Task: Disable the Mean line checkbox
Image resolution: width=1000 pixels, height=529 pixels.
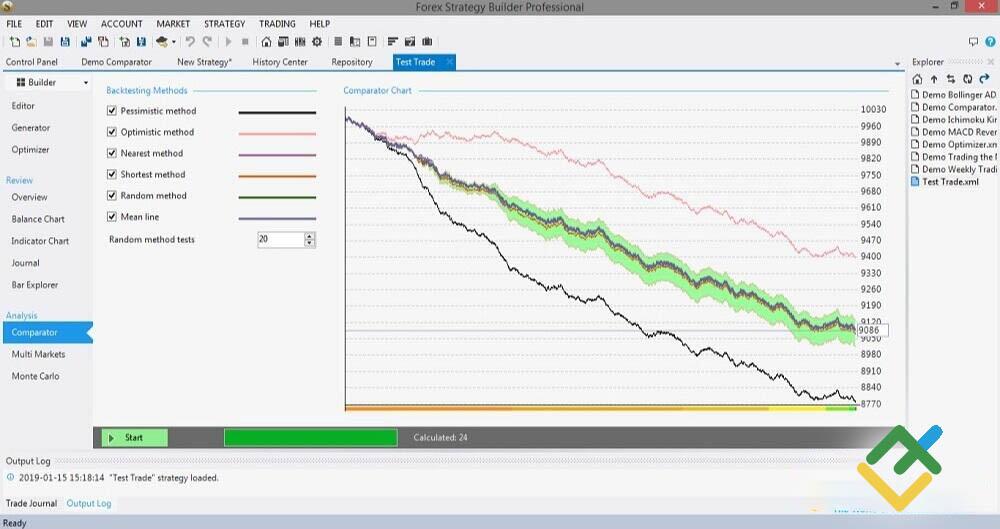Action: point(112,217)
